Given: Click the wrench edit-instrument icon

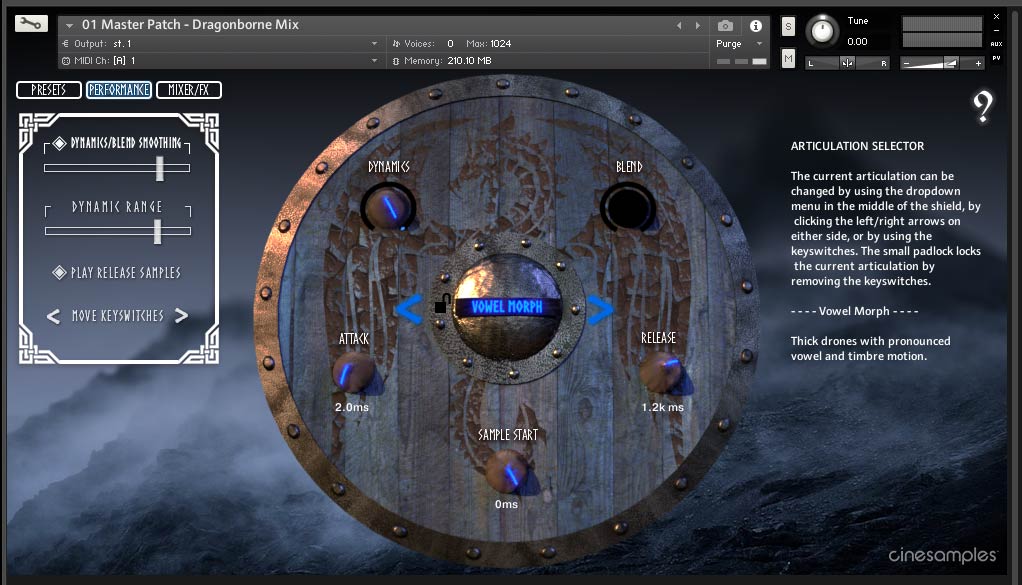Looking at the screenshot, I should (30, 24).
